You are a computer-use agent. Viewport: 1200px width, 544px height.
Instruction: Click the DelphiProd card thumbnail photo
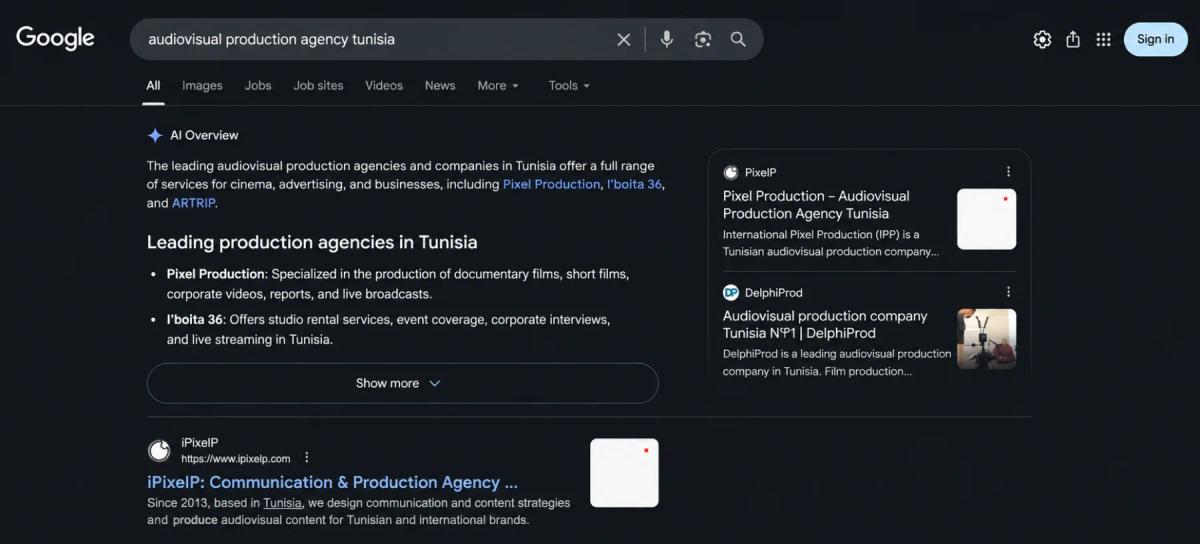click(x=986, y=339)
